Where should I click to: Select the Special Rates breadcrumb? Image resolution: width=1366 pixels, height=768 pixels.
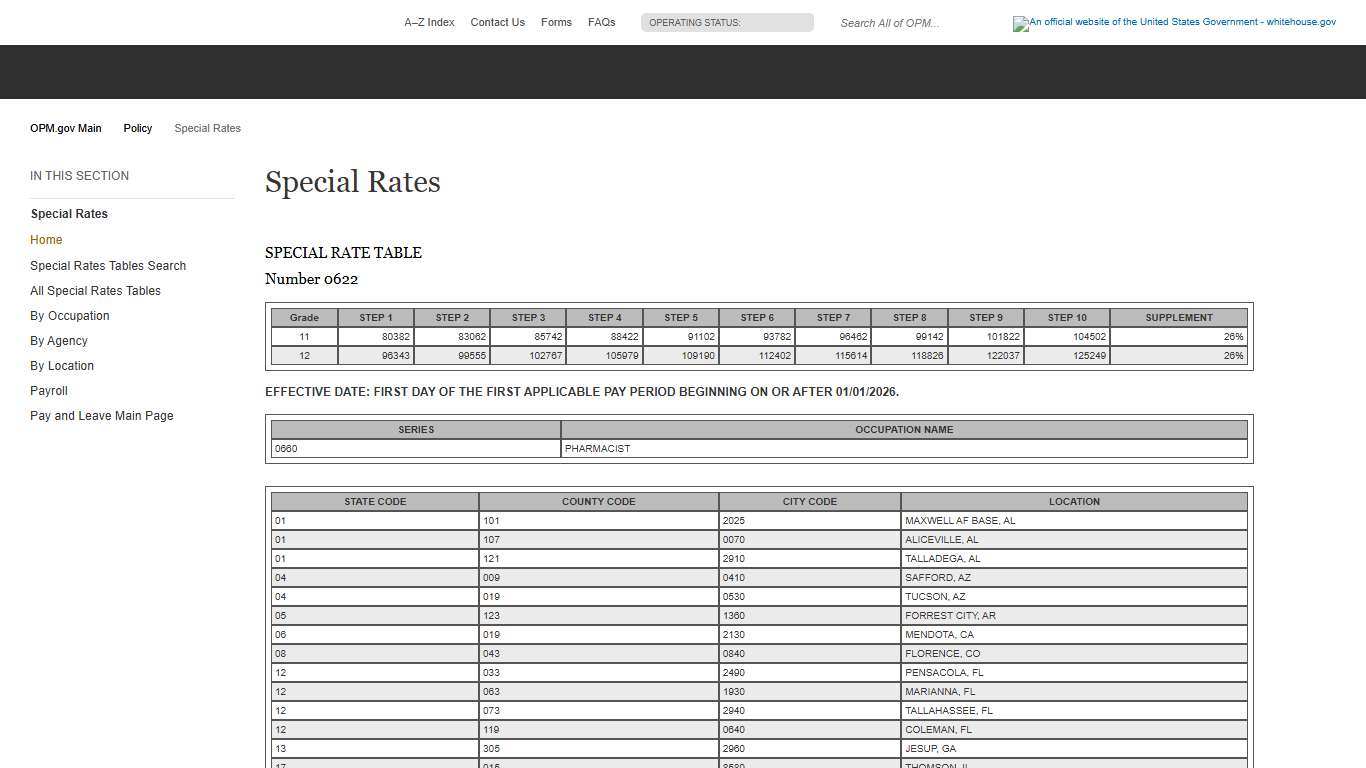pyautogui.click(x=207, y=128)
